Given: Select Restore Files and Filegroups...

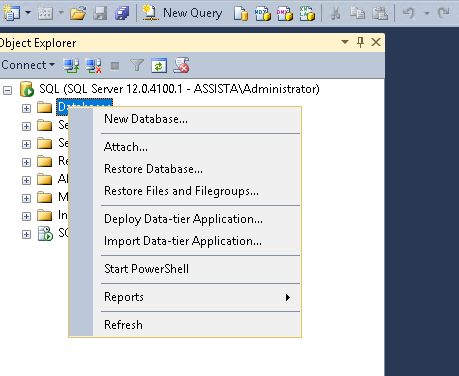Looking at the screenshot, I should [x=197, y=191].
